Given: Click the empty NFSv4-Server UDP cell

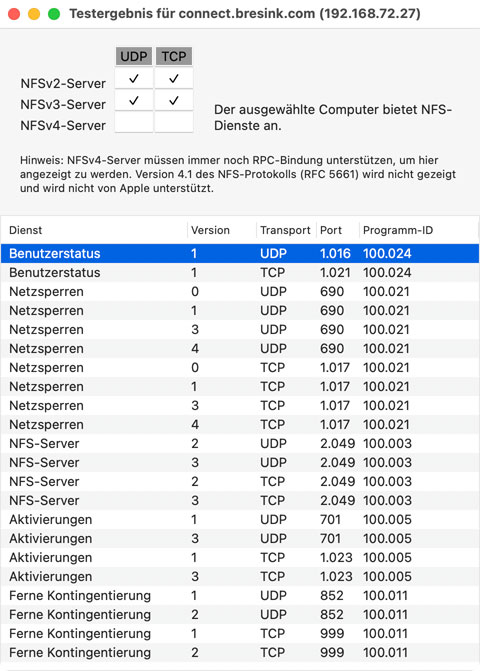Looking at the screenshot, I should [134, 122].
